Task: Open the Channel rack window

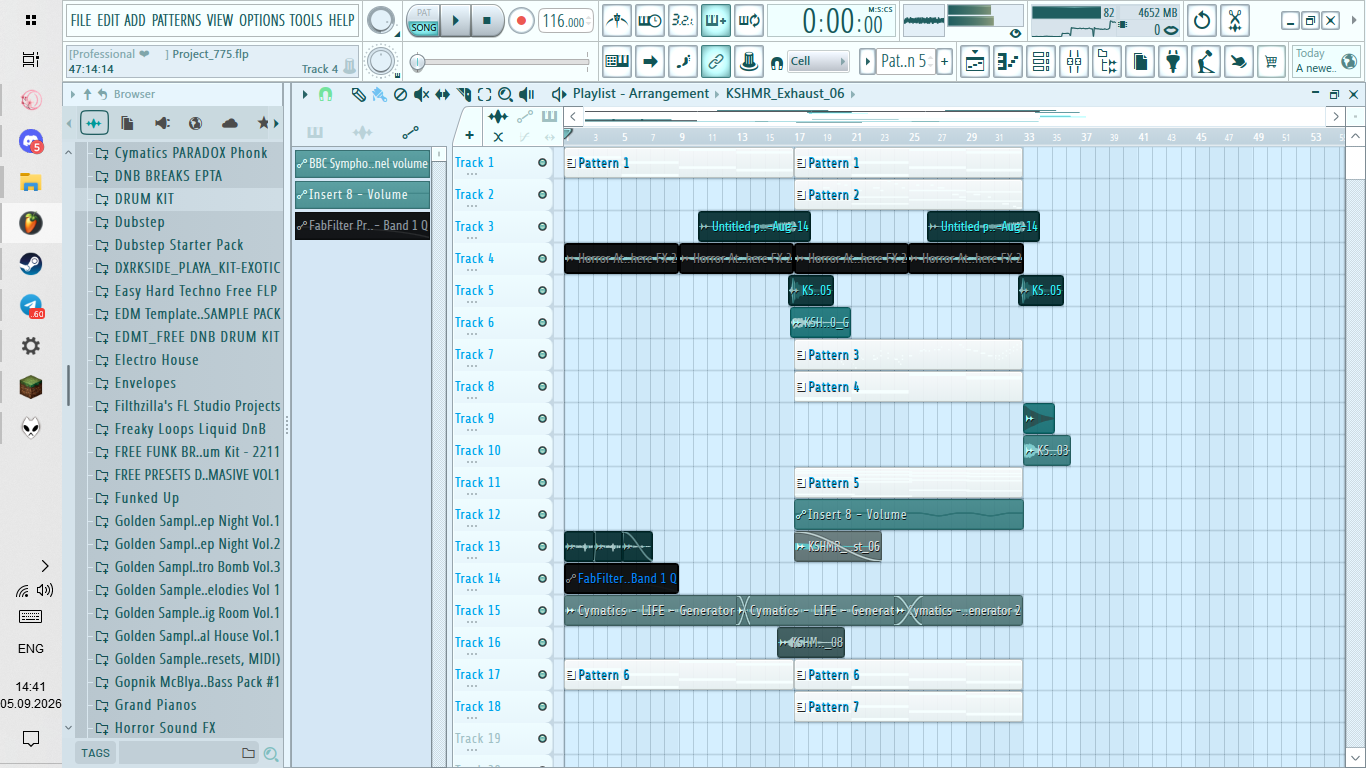Action: pos(1041,62)
